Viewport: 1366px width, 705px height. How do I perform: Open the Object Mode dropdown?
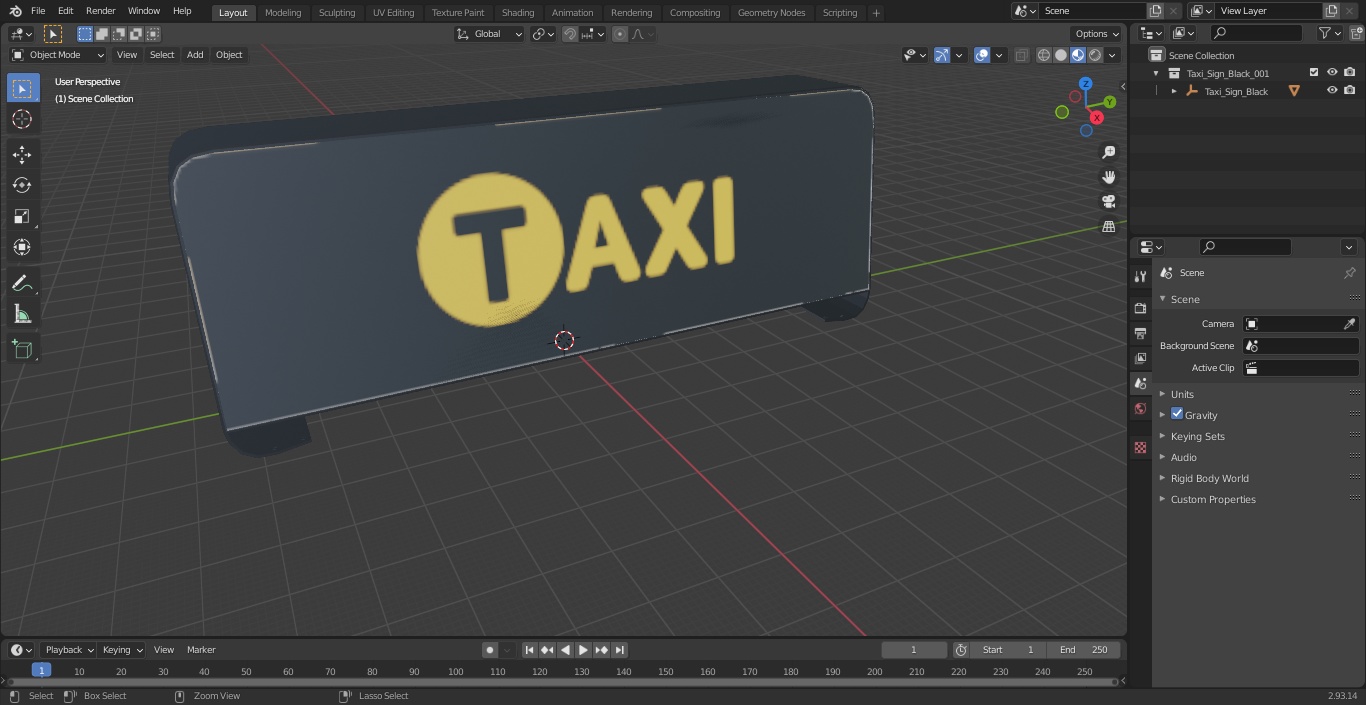58,55
